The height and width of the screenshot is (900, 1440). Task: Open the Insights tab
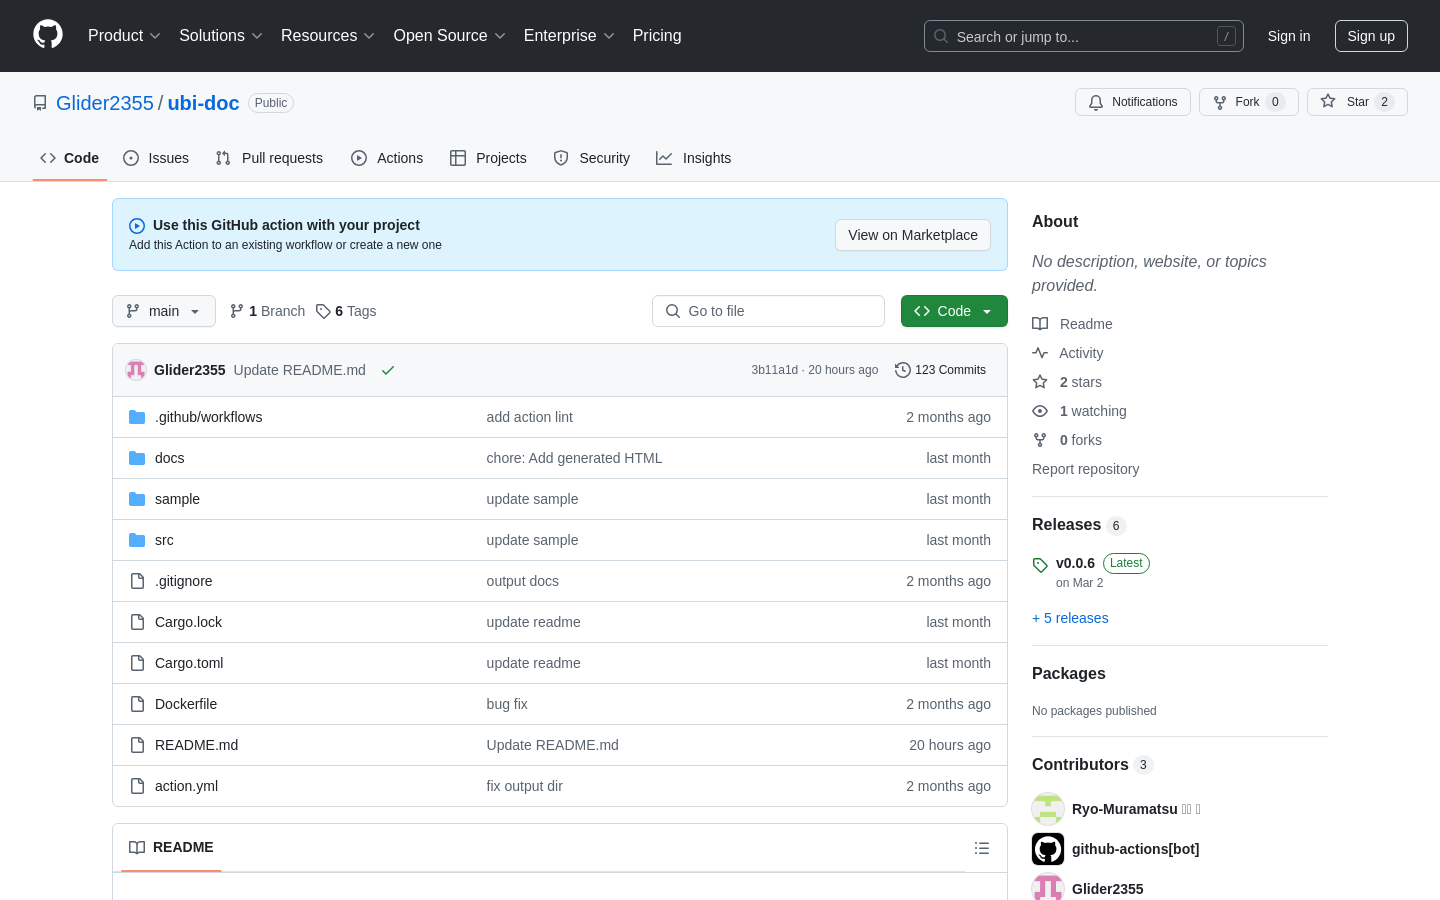pos(694,158)
